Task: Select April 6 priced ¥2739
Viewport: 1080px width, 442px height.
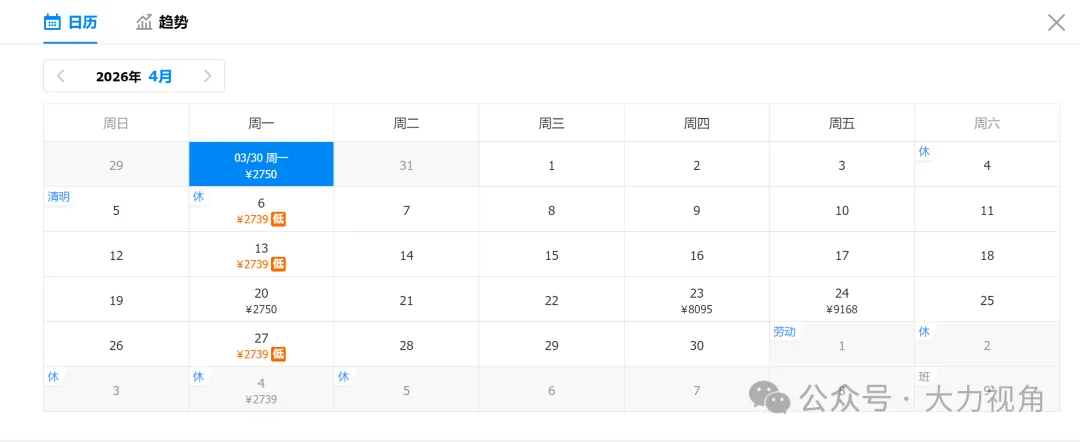Action: pyautogui.click(x=261, y=211)
